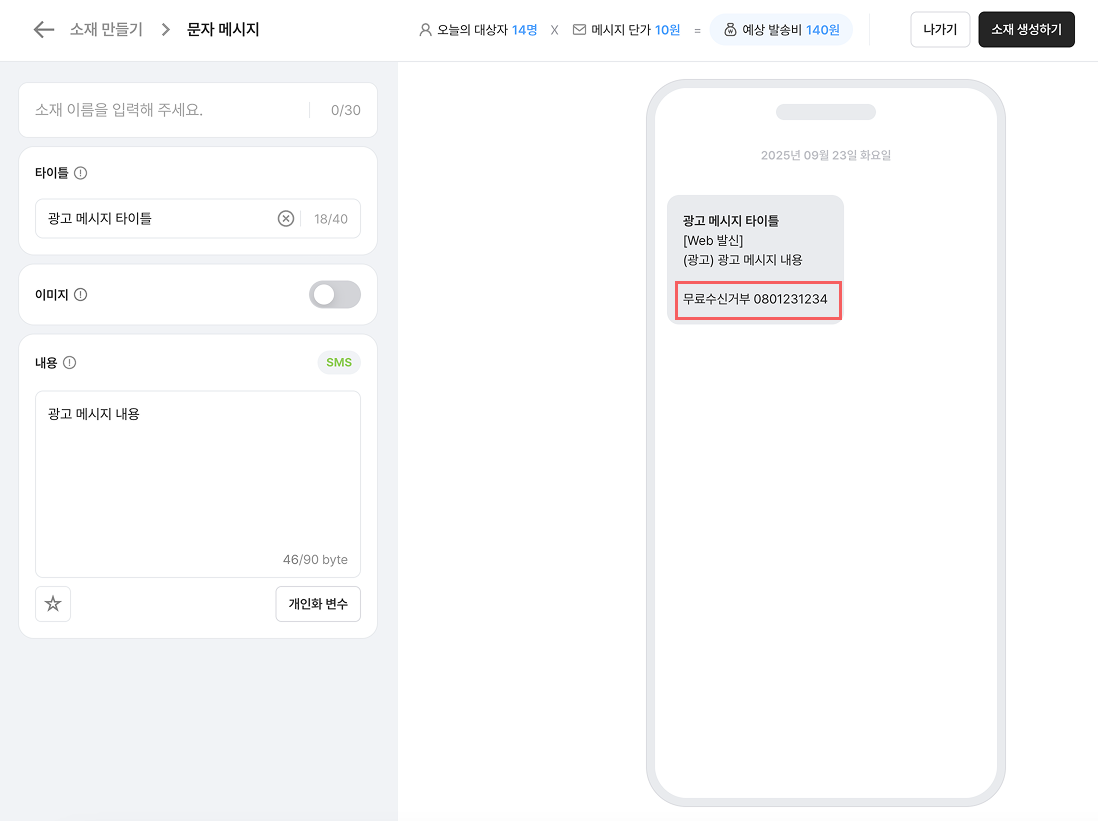The height and width of the screenshot is (821, 1098).
Task: Click the back arrow icon
Action: pyautogui.click(x=43, y=30)
